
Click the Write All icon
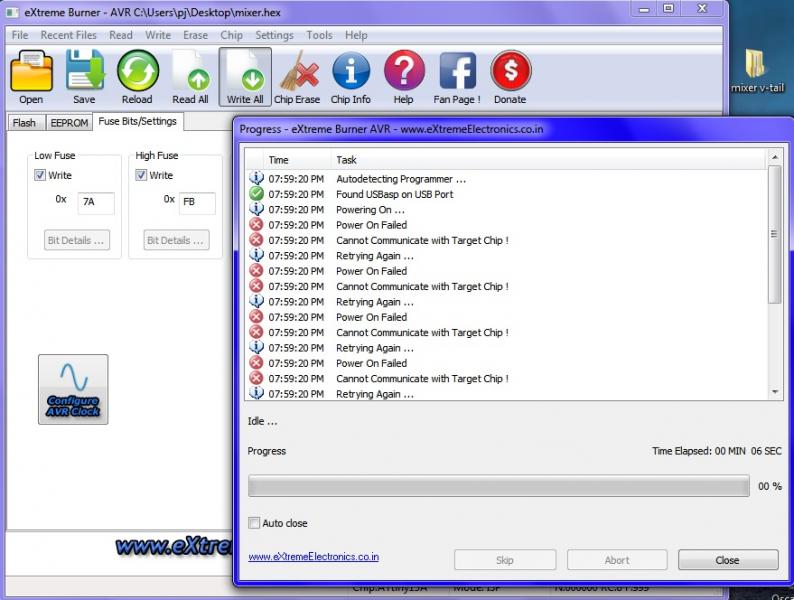coord(245,72)
